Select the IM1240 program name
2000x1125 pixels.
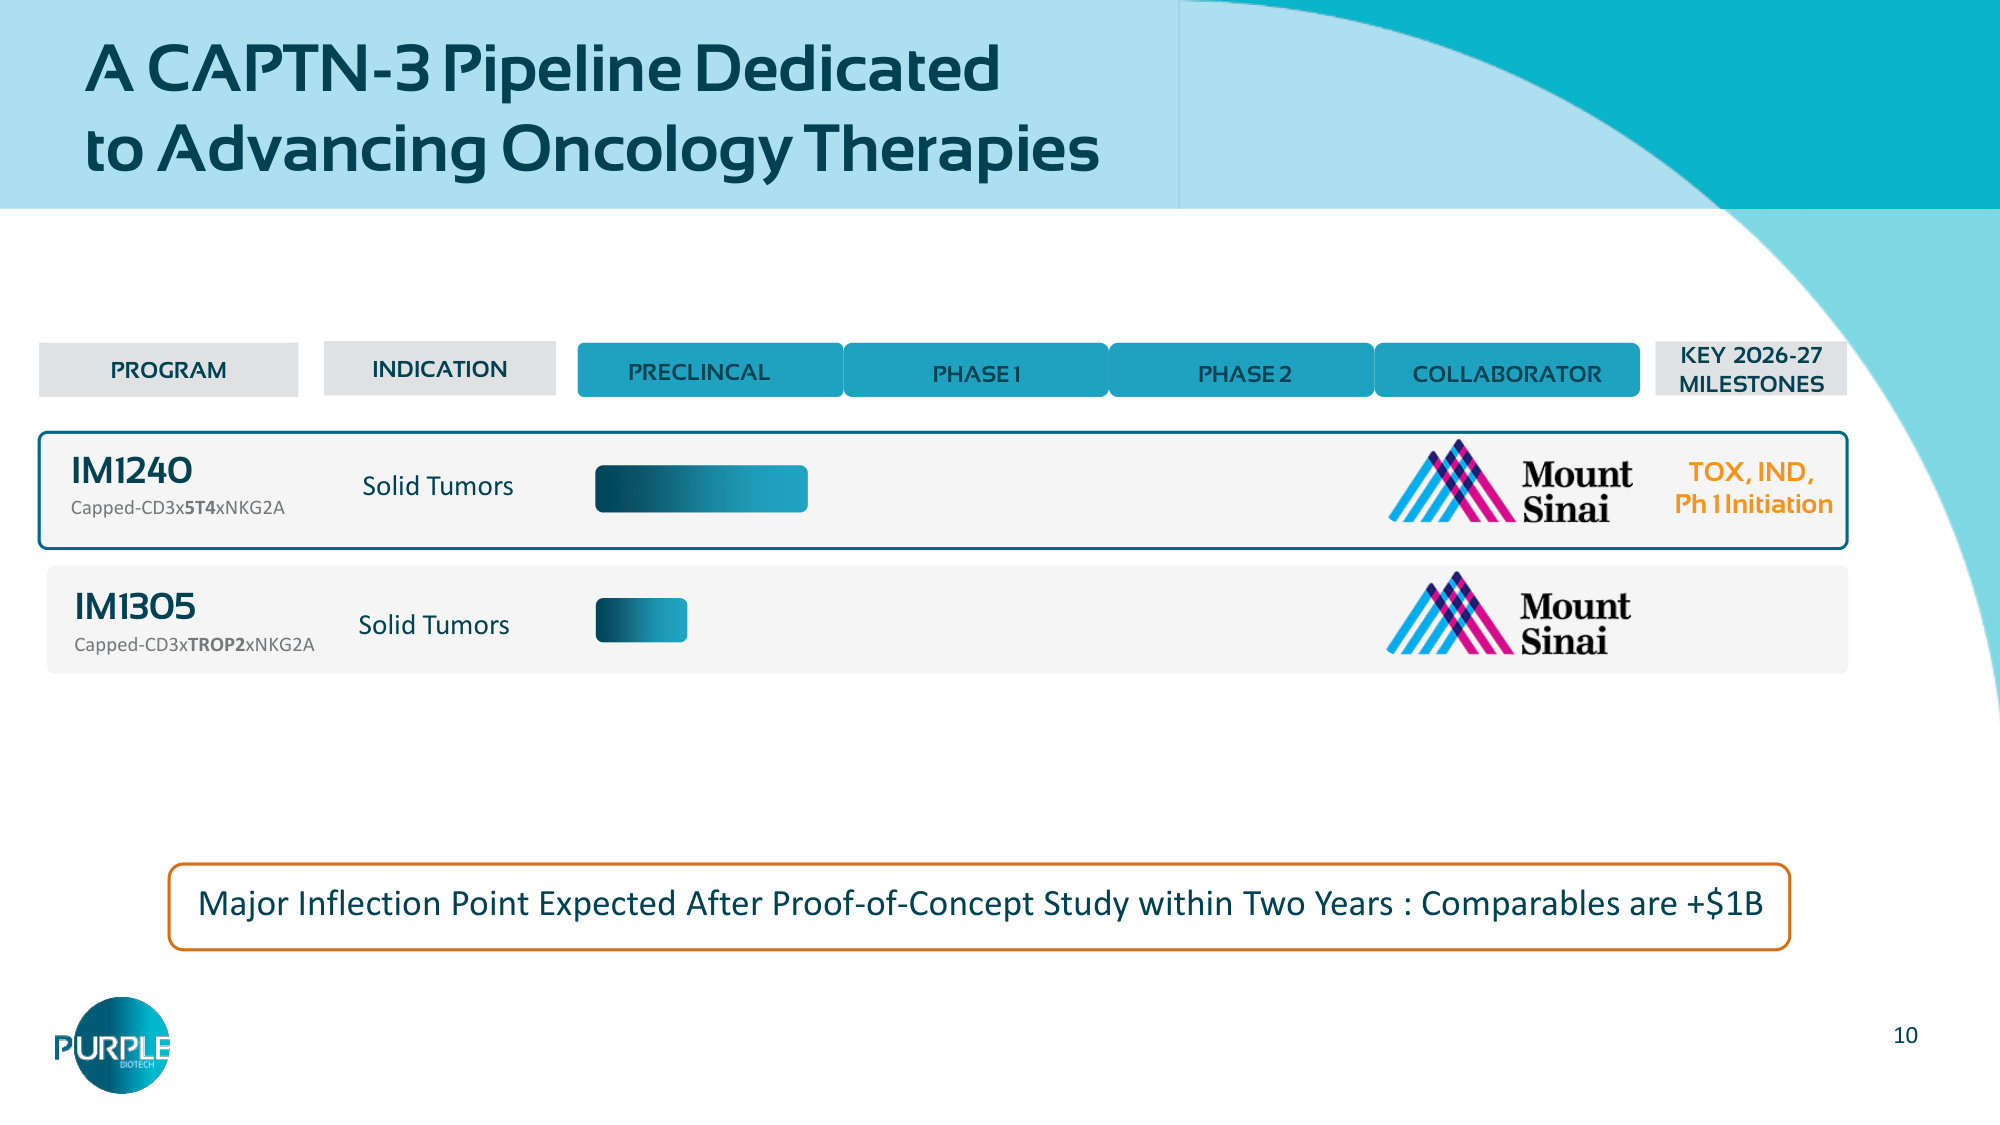tap(132, 470)
